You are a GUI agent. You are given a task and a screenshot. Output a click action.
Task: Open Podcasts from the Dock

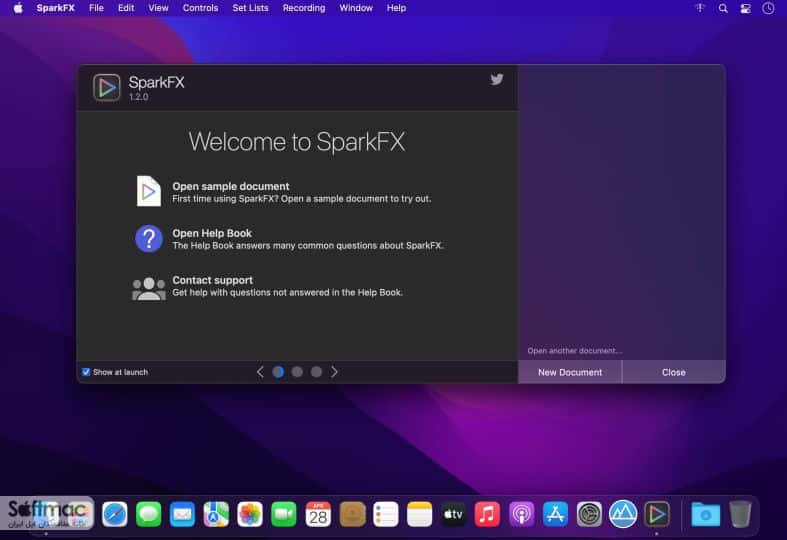(521, 514)
